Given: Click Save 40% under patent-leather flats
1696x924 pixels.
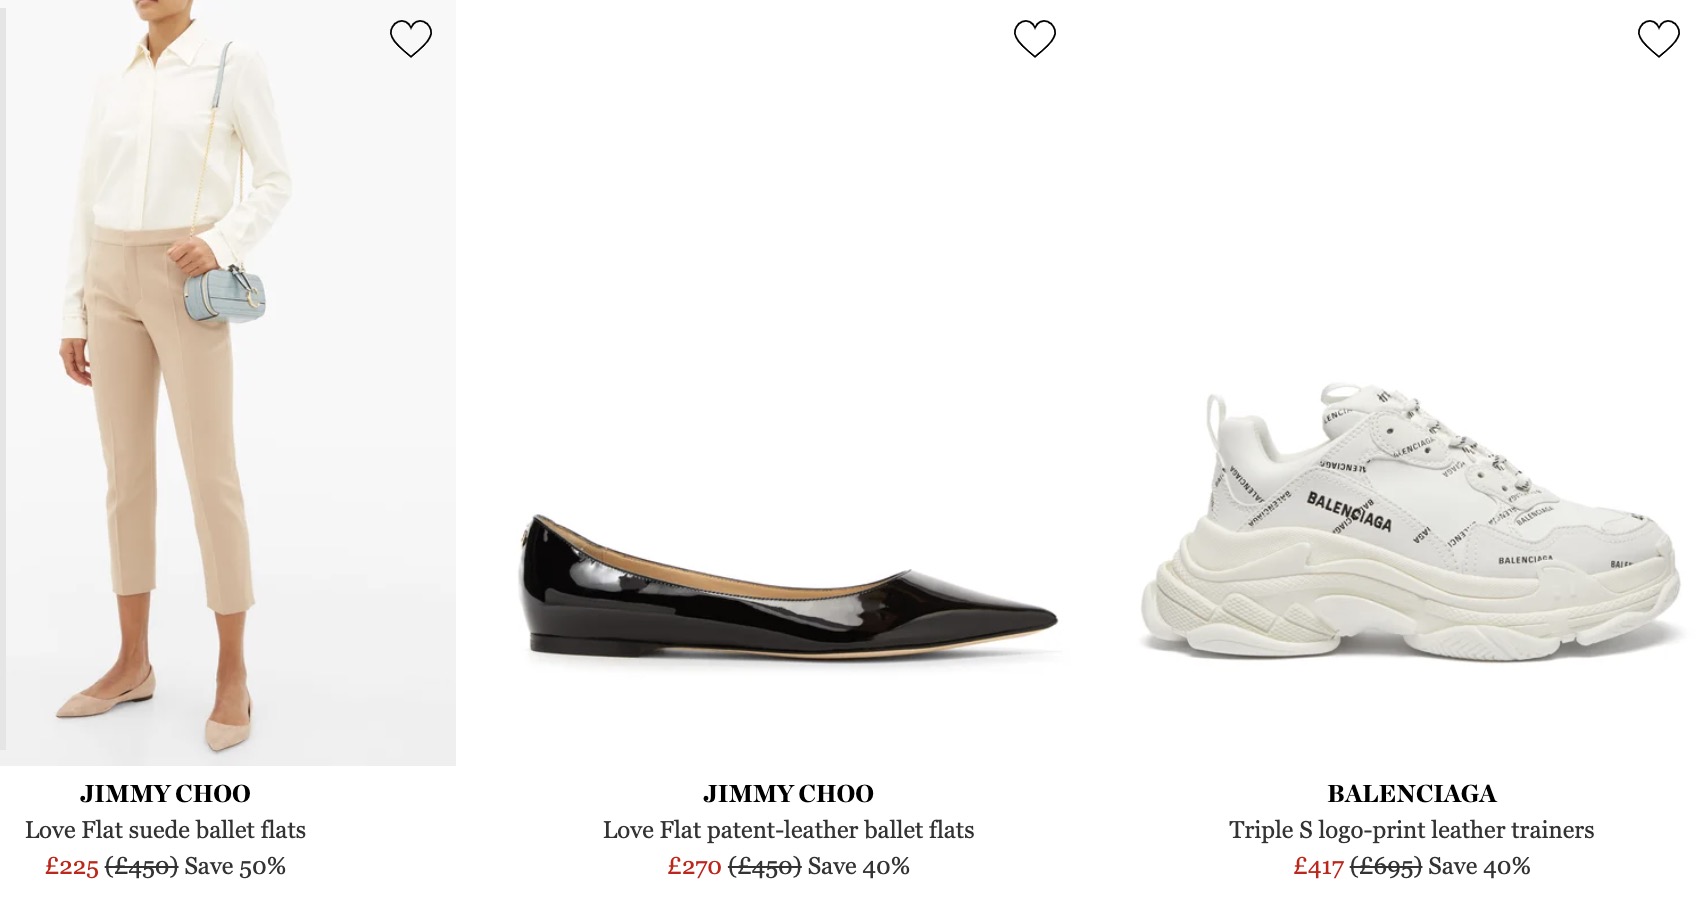Looking at the screenshot, I should (x=859, y=867).
